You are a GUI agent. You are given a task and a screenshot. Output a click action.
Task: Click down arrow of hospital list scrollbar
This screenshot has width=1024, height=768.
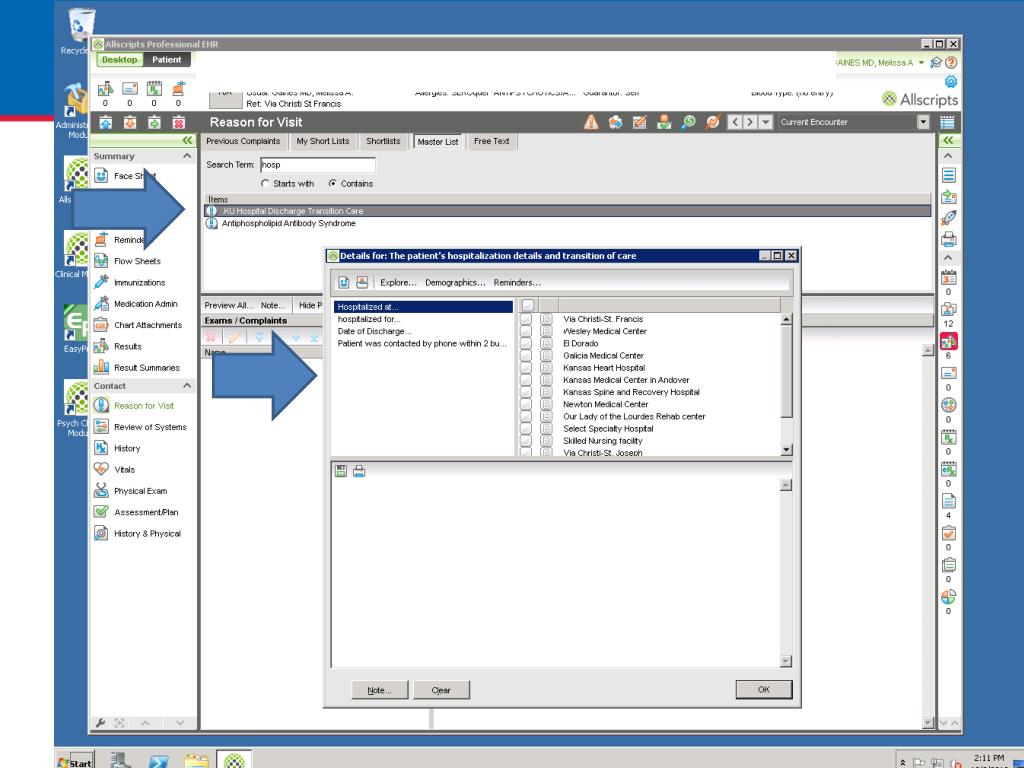(786, 449)
